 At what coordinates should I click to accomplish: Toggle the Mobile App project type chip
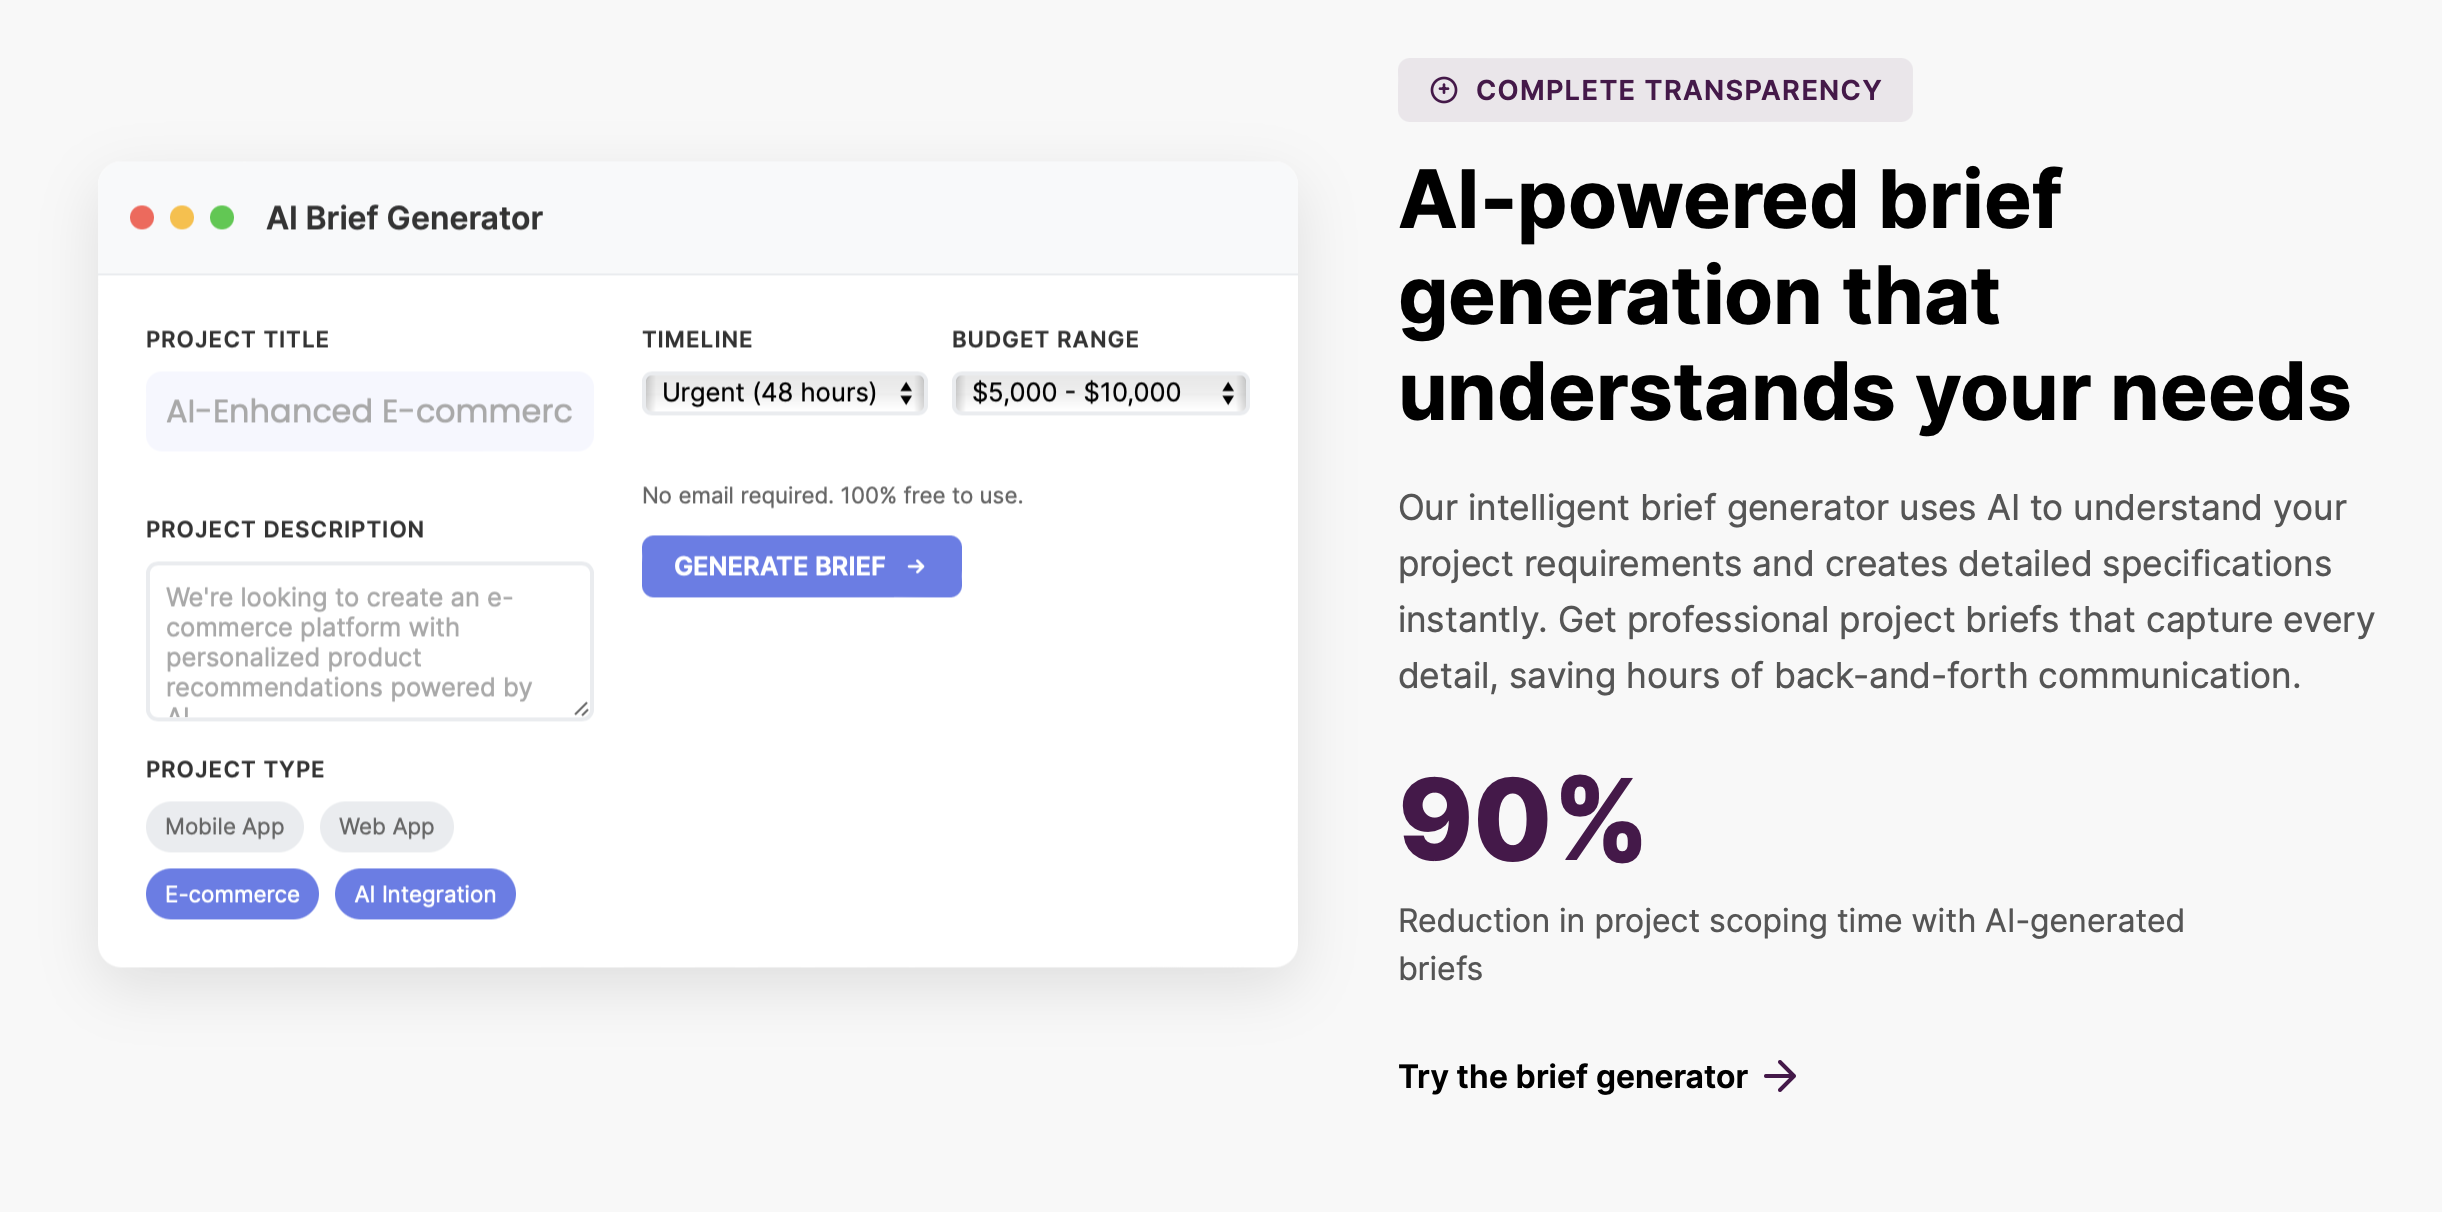pos(225,826)
